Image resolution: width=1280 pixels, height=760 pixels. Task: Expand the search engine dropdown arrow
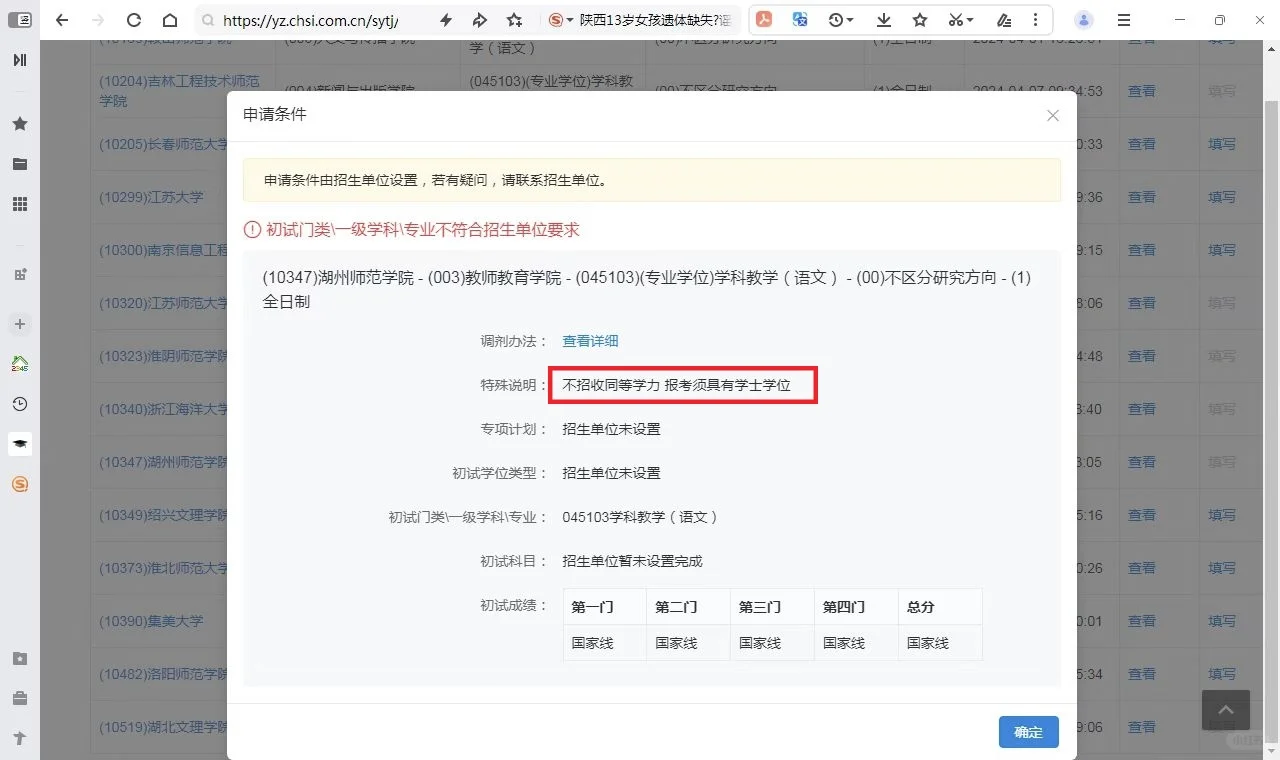tap(570, 20)
